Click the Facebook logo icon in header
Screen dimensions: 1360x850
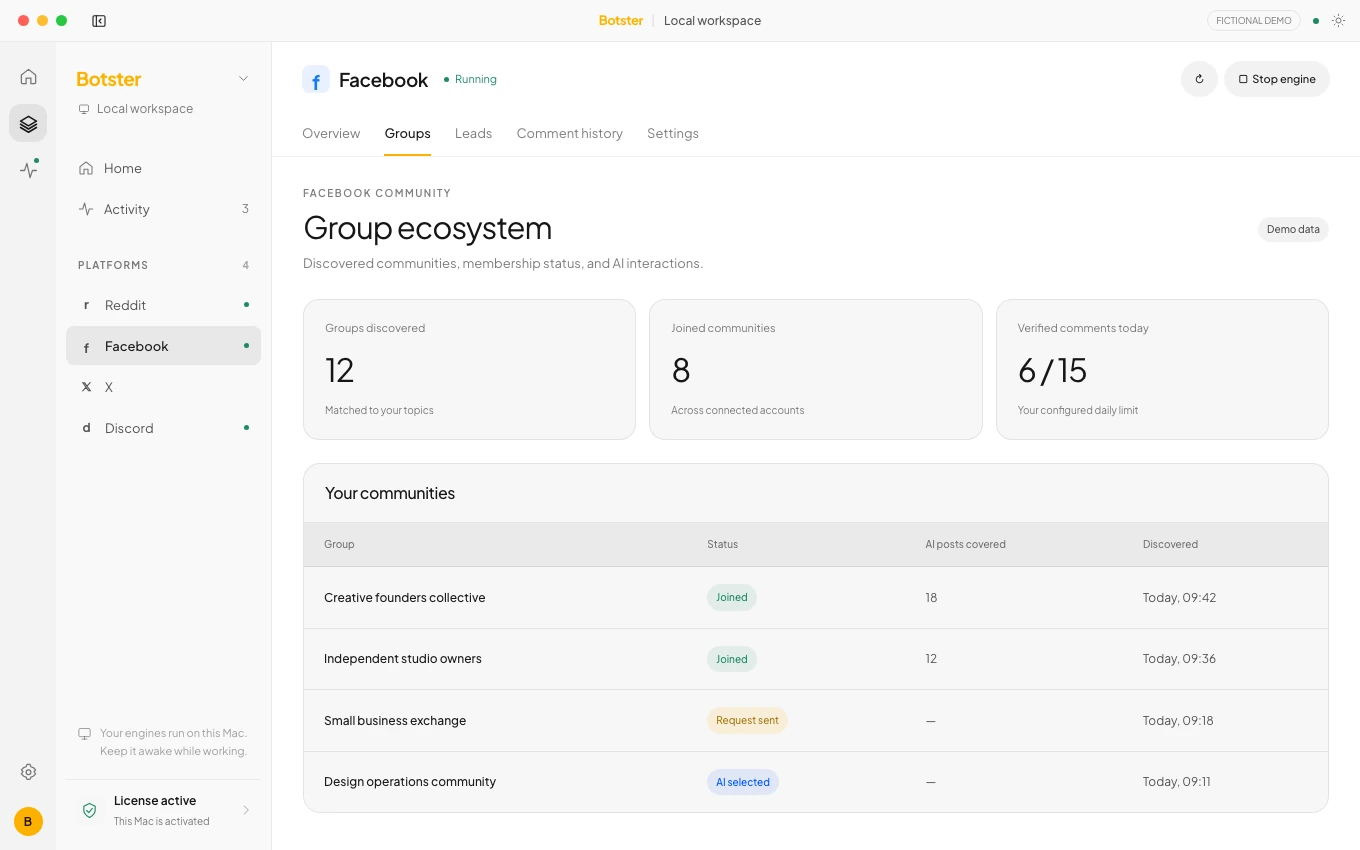(x=316, y=80)
